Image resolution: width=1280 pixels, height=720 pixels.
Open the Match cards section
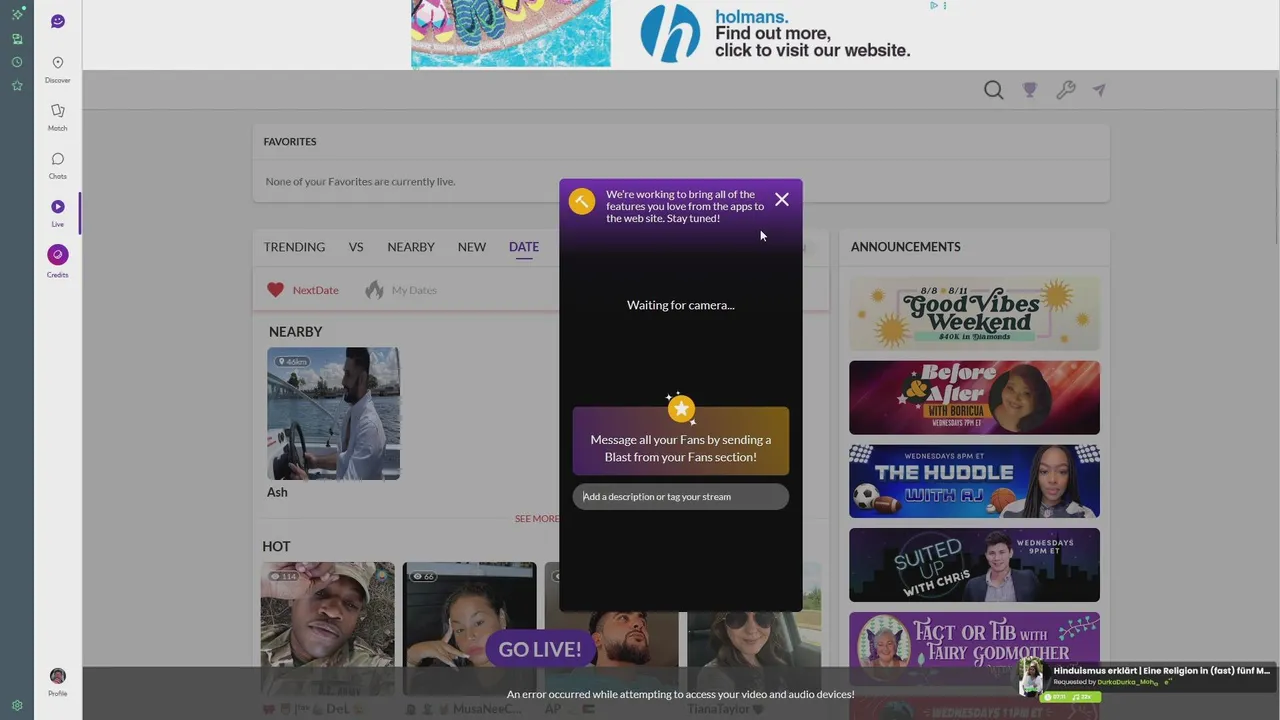(x=58, y=117)
